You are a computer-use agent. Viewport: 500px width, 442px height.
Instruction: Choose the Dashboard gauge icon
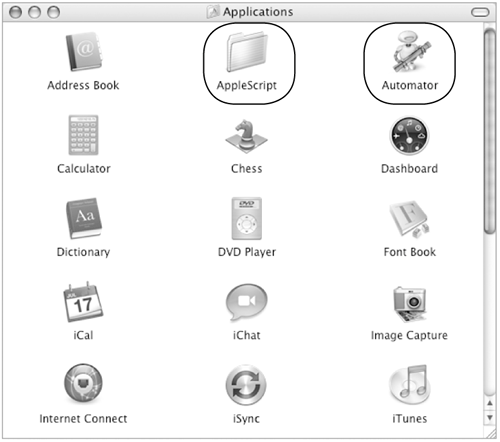click(409, 135)
